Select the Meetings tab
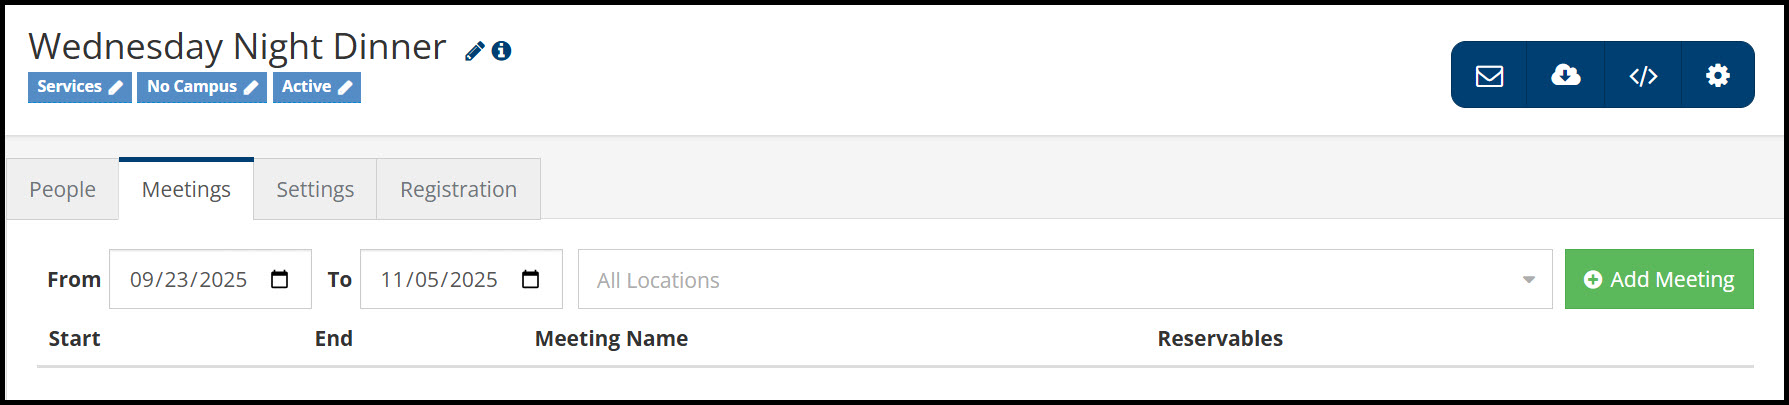Screen dimensions: 1789x405 (x=186, y=190)
